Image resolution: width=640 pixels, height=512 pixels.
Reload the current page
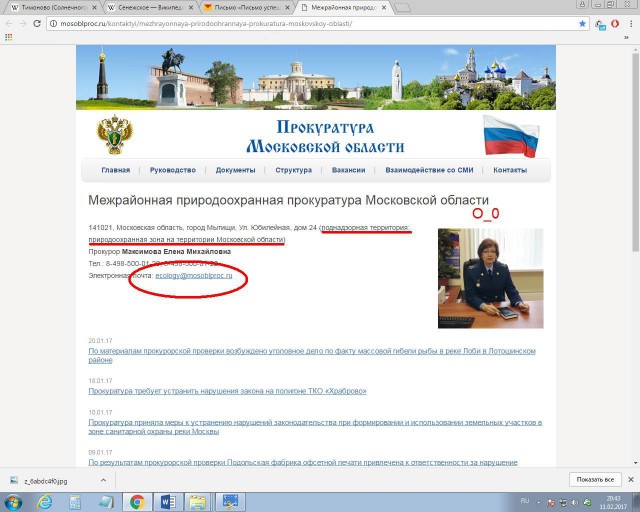pyautogui.click(x=37, y=24)
